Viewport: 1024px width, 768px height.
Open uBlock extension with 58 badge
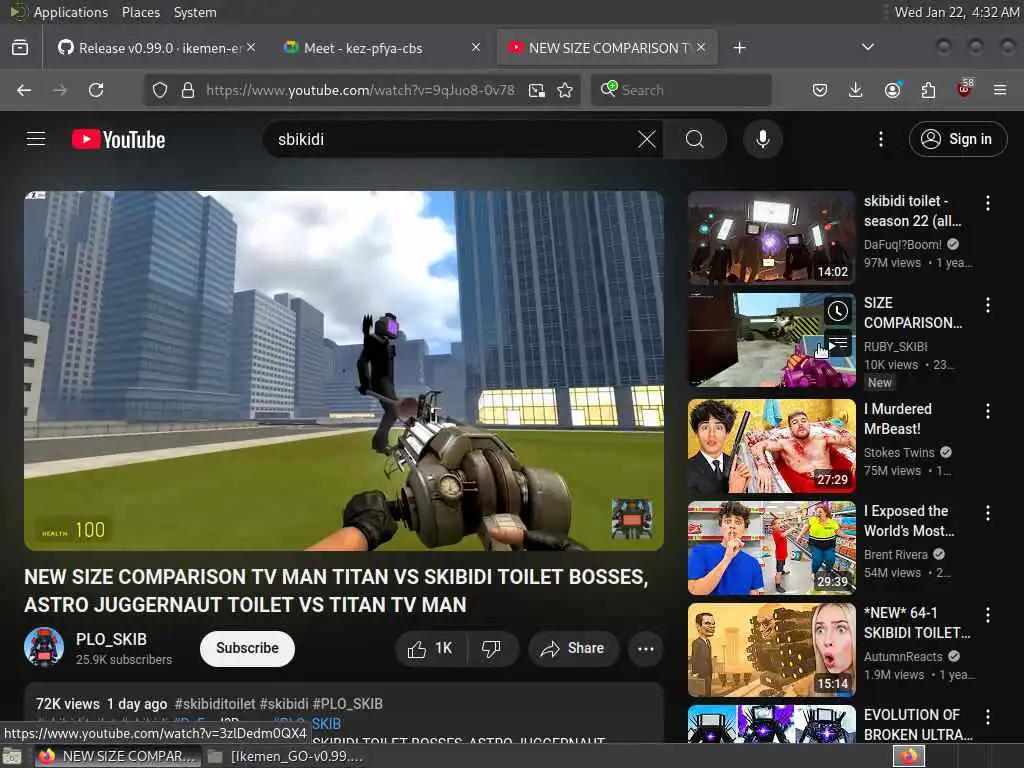point(964,89)
